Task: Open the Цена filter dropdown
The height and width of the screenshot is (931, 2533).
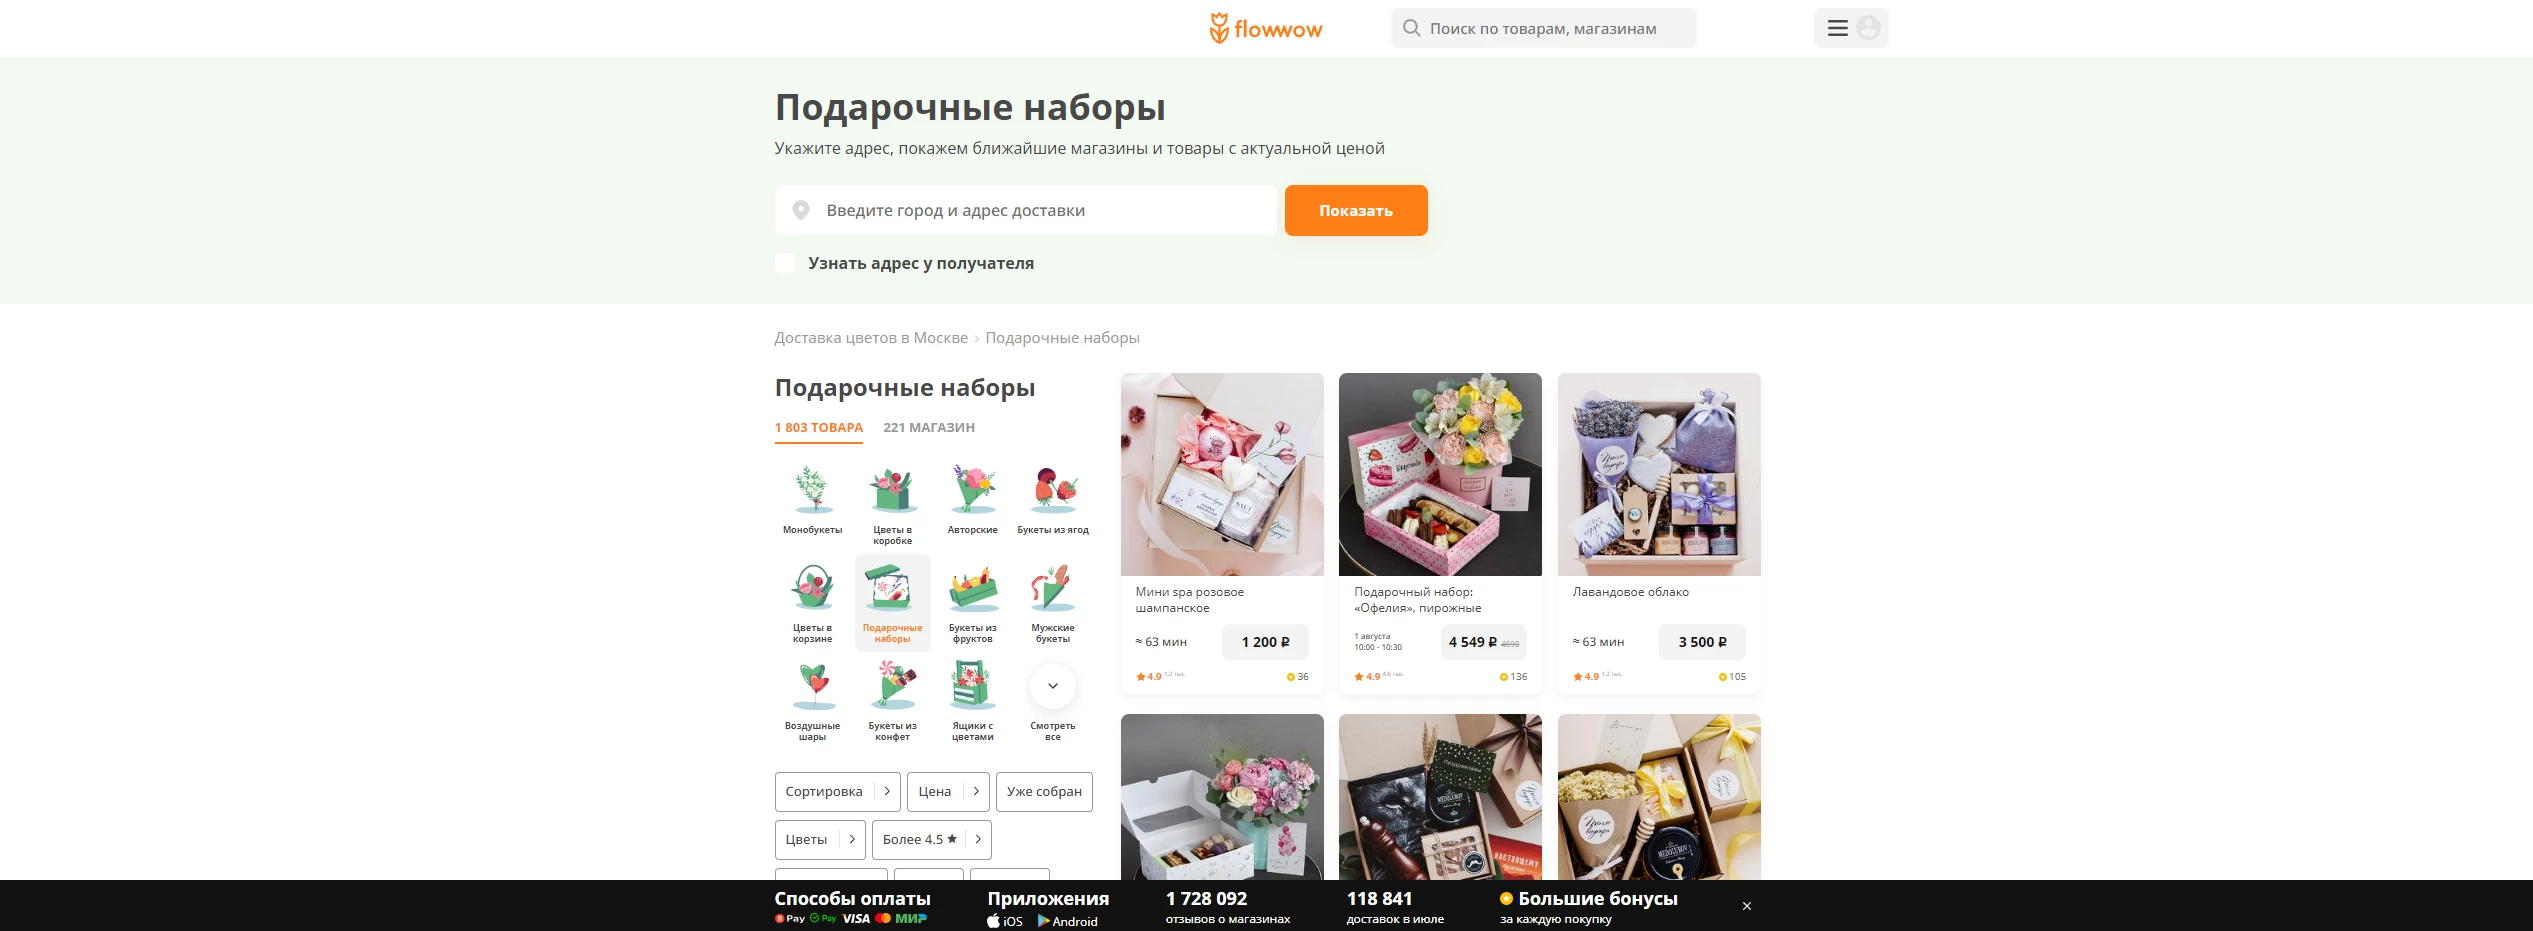Action: (x=949, y=792)
